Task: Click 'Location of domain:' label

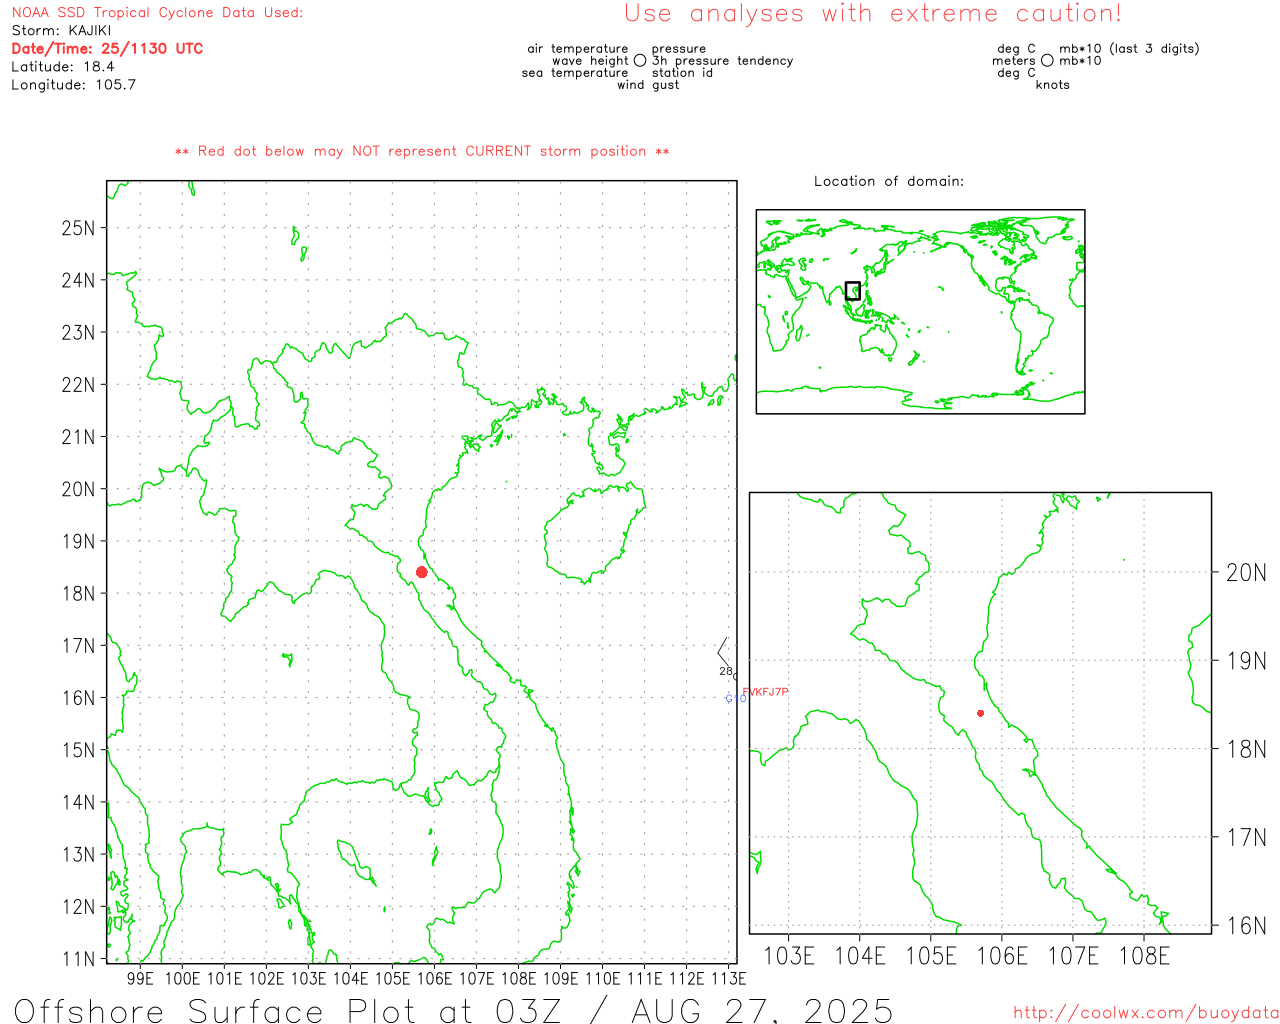Action: tap(889, 181)
